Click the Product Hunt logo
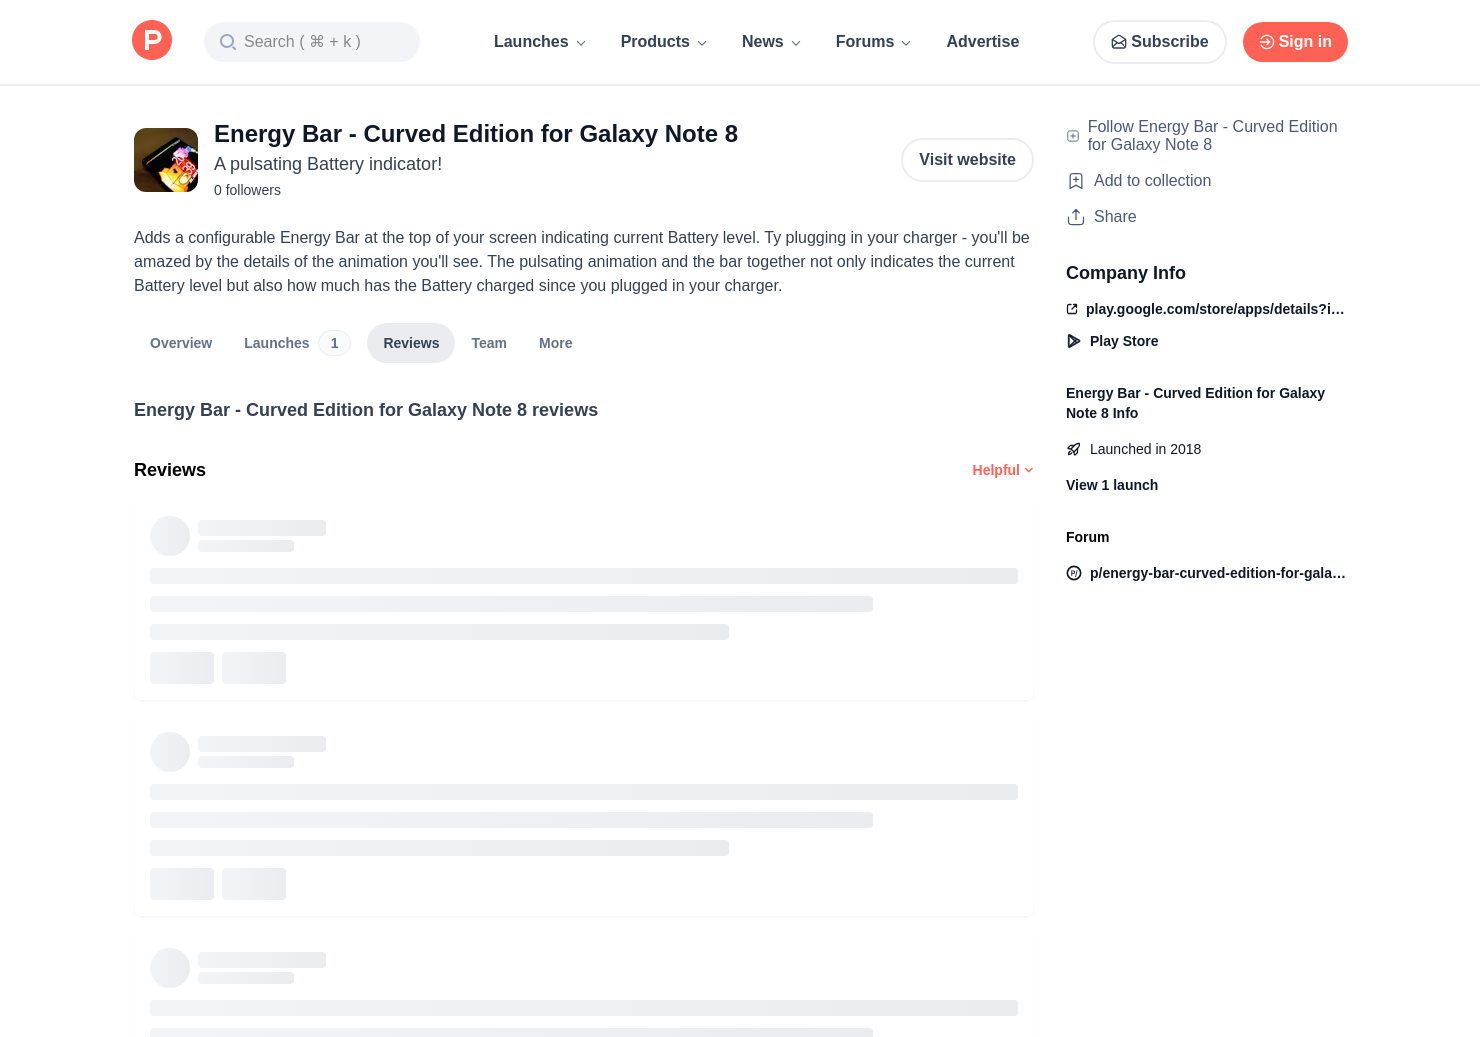1480x1037 pixels. [x=152, y=41]
